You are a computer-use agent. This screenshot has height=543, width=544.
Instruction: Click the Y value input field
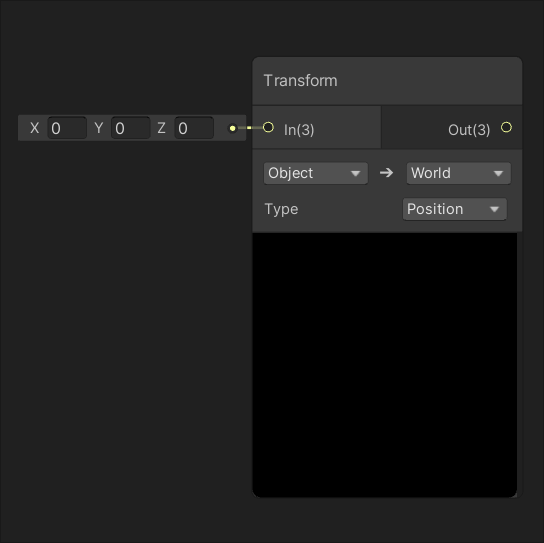click(x=130, y=128)
